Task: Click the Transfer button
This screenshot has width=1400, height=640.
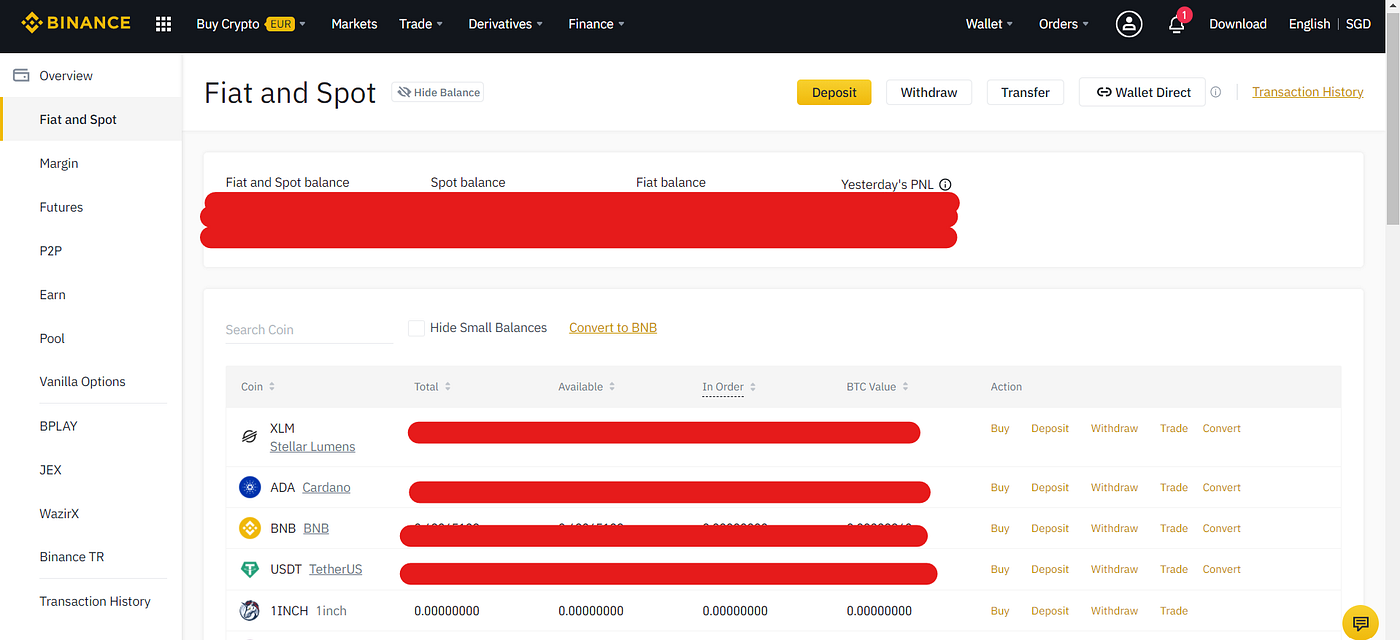Action: 1025,92
